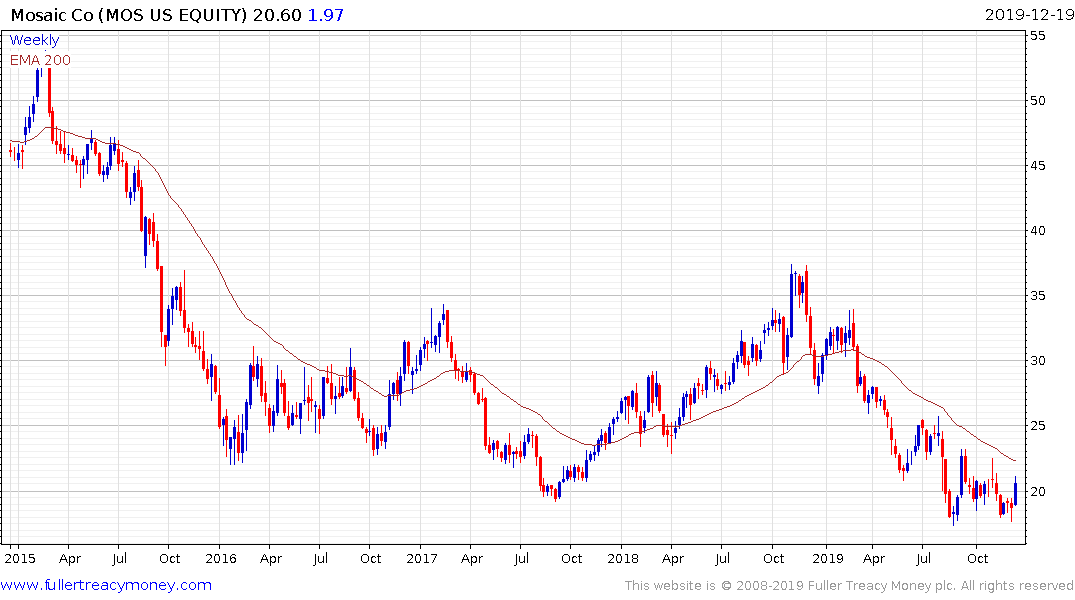1075x600 pixels.
Task: Click the 30 price axis label
Action: 1038,361
